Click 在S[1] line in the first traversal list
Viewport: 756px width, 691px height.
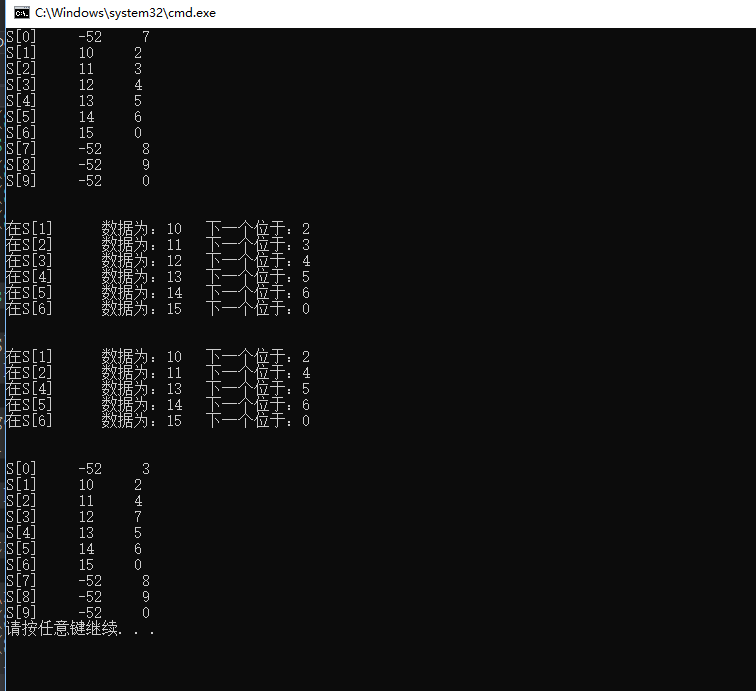[x=158, y=229]
